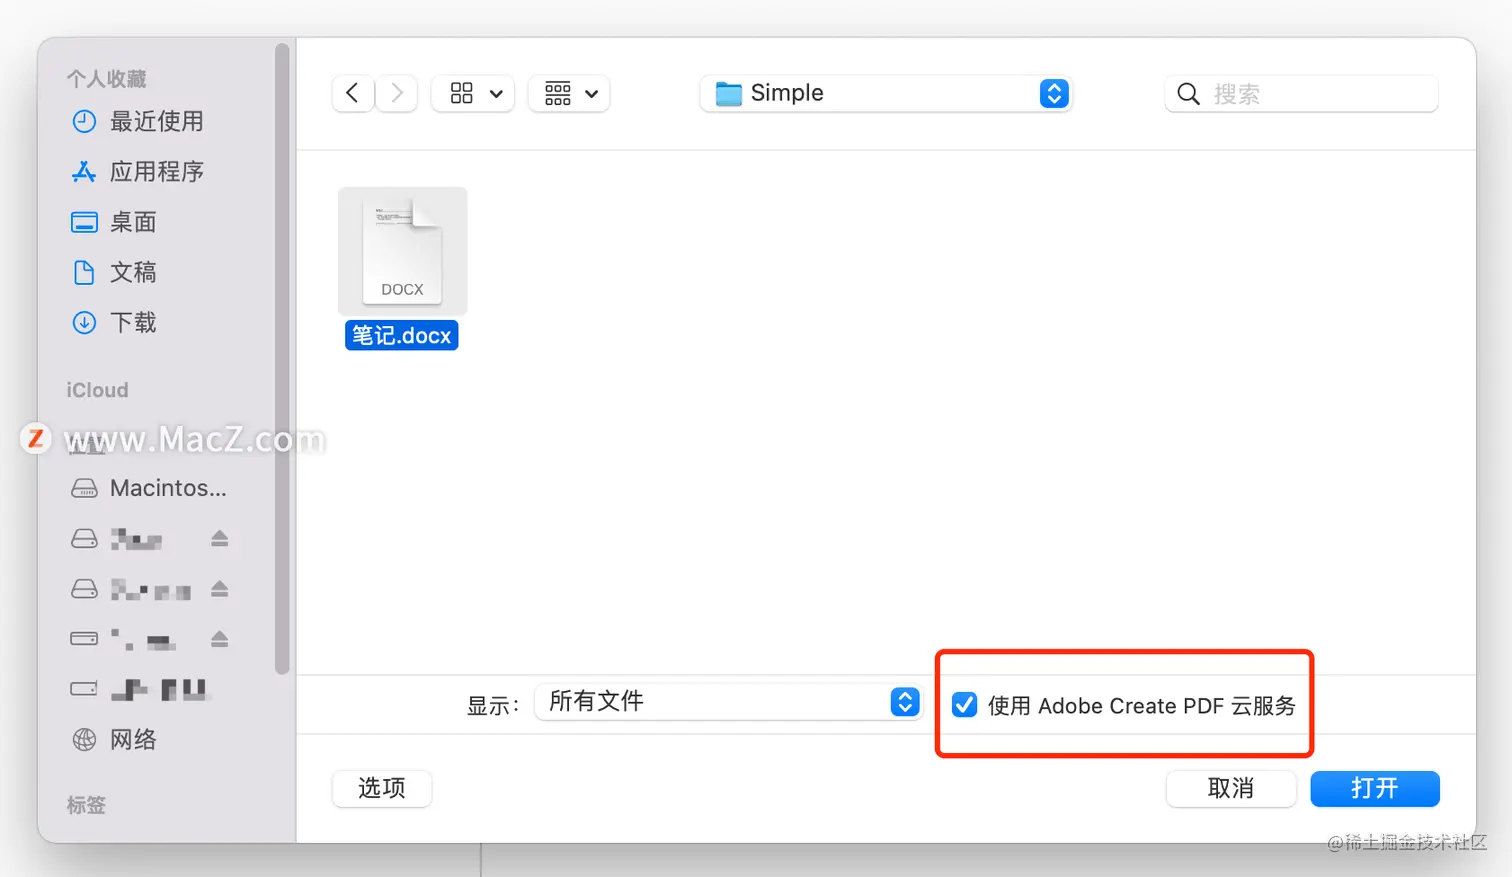The height and width of the screenshot is (877, 1512).
Task: Click the document icon beside 文稿
Action: pos(84,272)
